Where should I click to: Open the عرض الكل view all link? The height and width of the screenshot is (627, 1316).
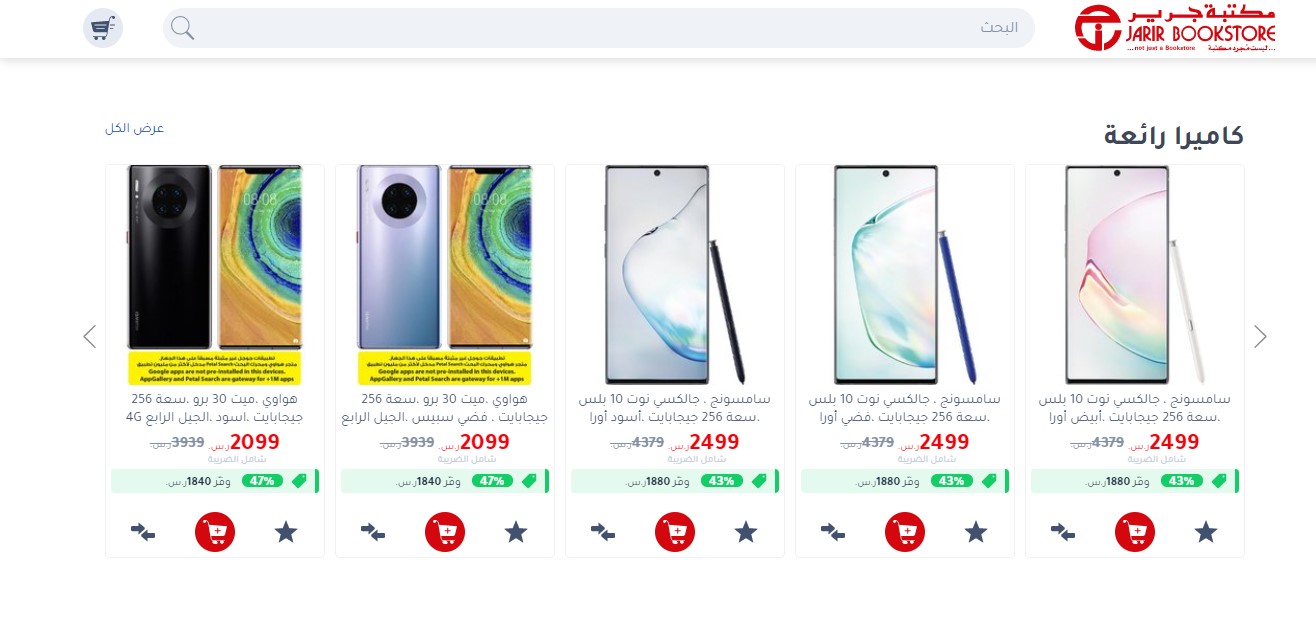pyautogui.click(x=134, y=128)
